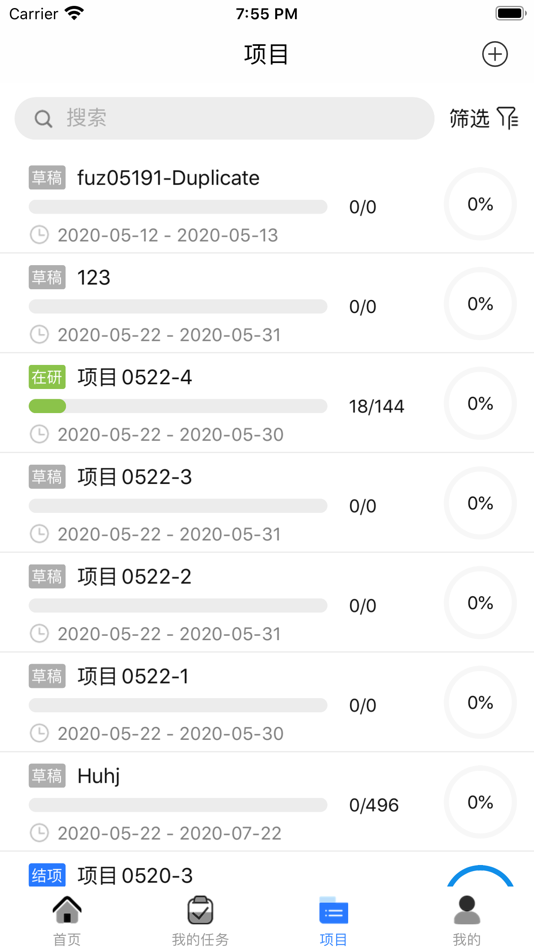Tap the add project plus icon

coord(495,55)
